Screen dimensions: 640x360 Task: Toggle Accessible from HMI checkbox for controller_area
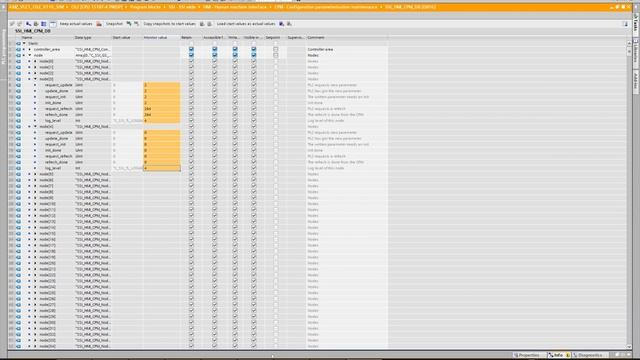tap(214, 49)
